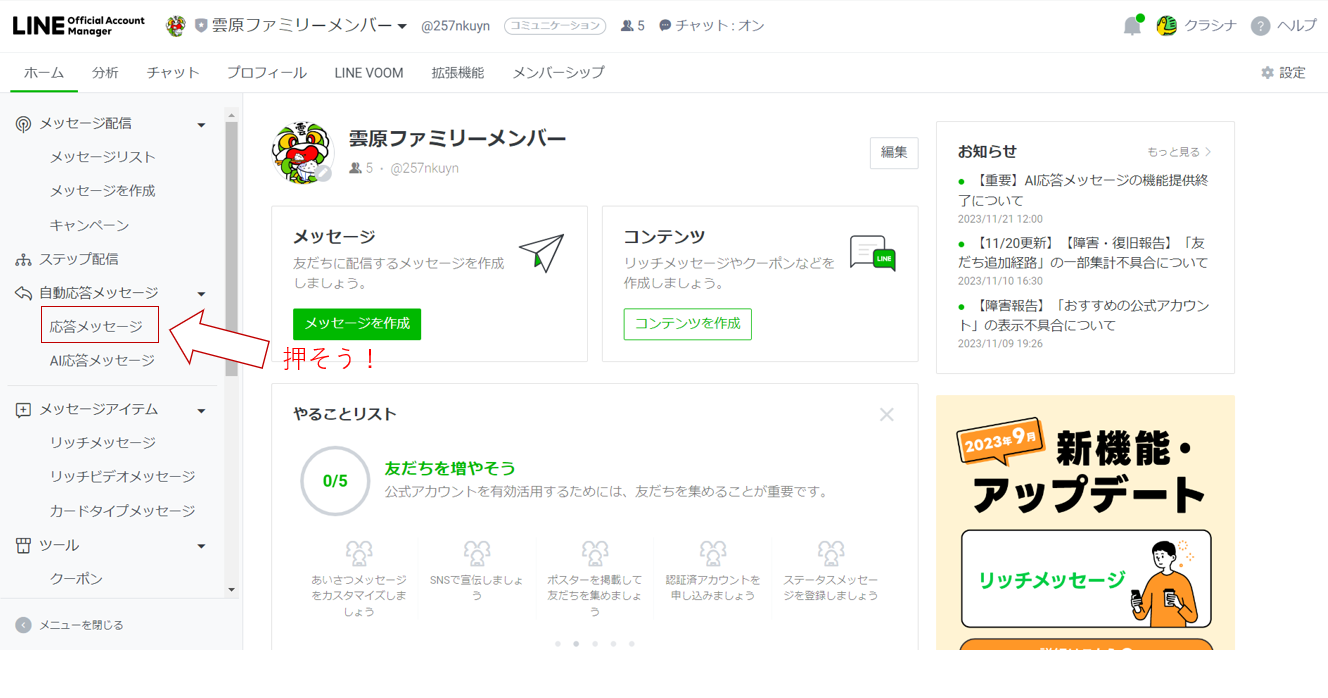
Task: Open メッセージを作成 in sidebar
Action: [103, 191]
